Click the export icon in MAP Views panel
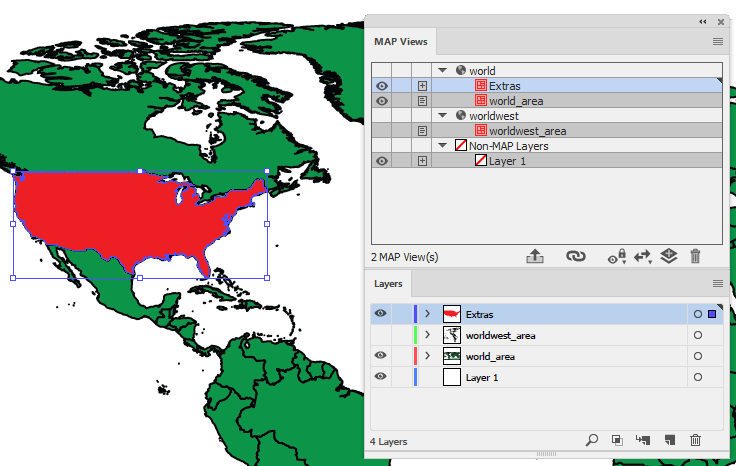The width and height of the screenshot is (736, 466). [x=535, y=256]
